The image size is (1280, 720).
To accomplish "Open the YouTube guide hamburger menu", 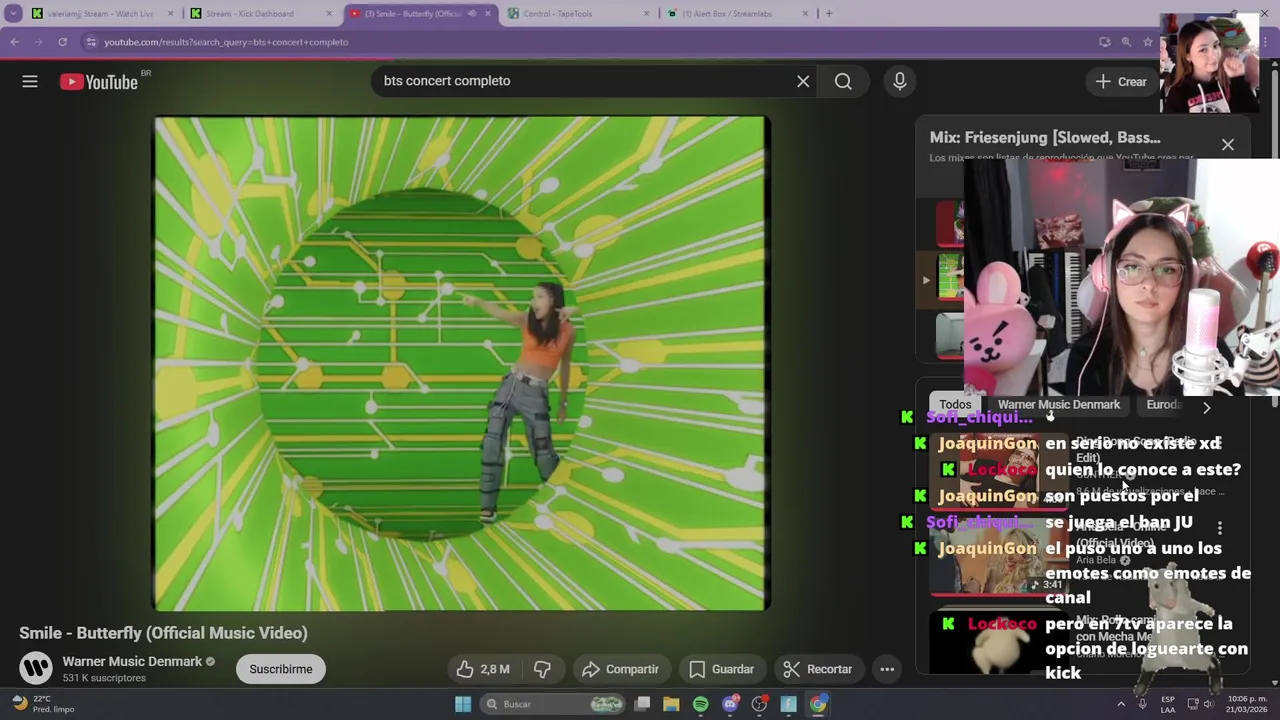I will (30, 82).
